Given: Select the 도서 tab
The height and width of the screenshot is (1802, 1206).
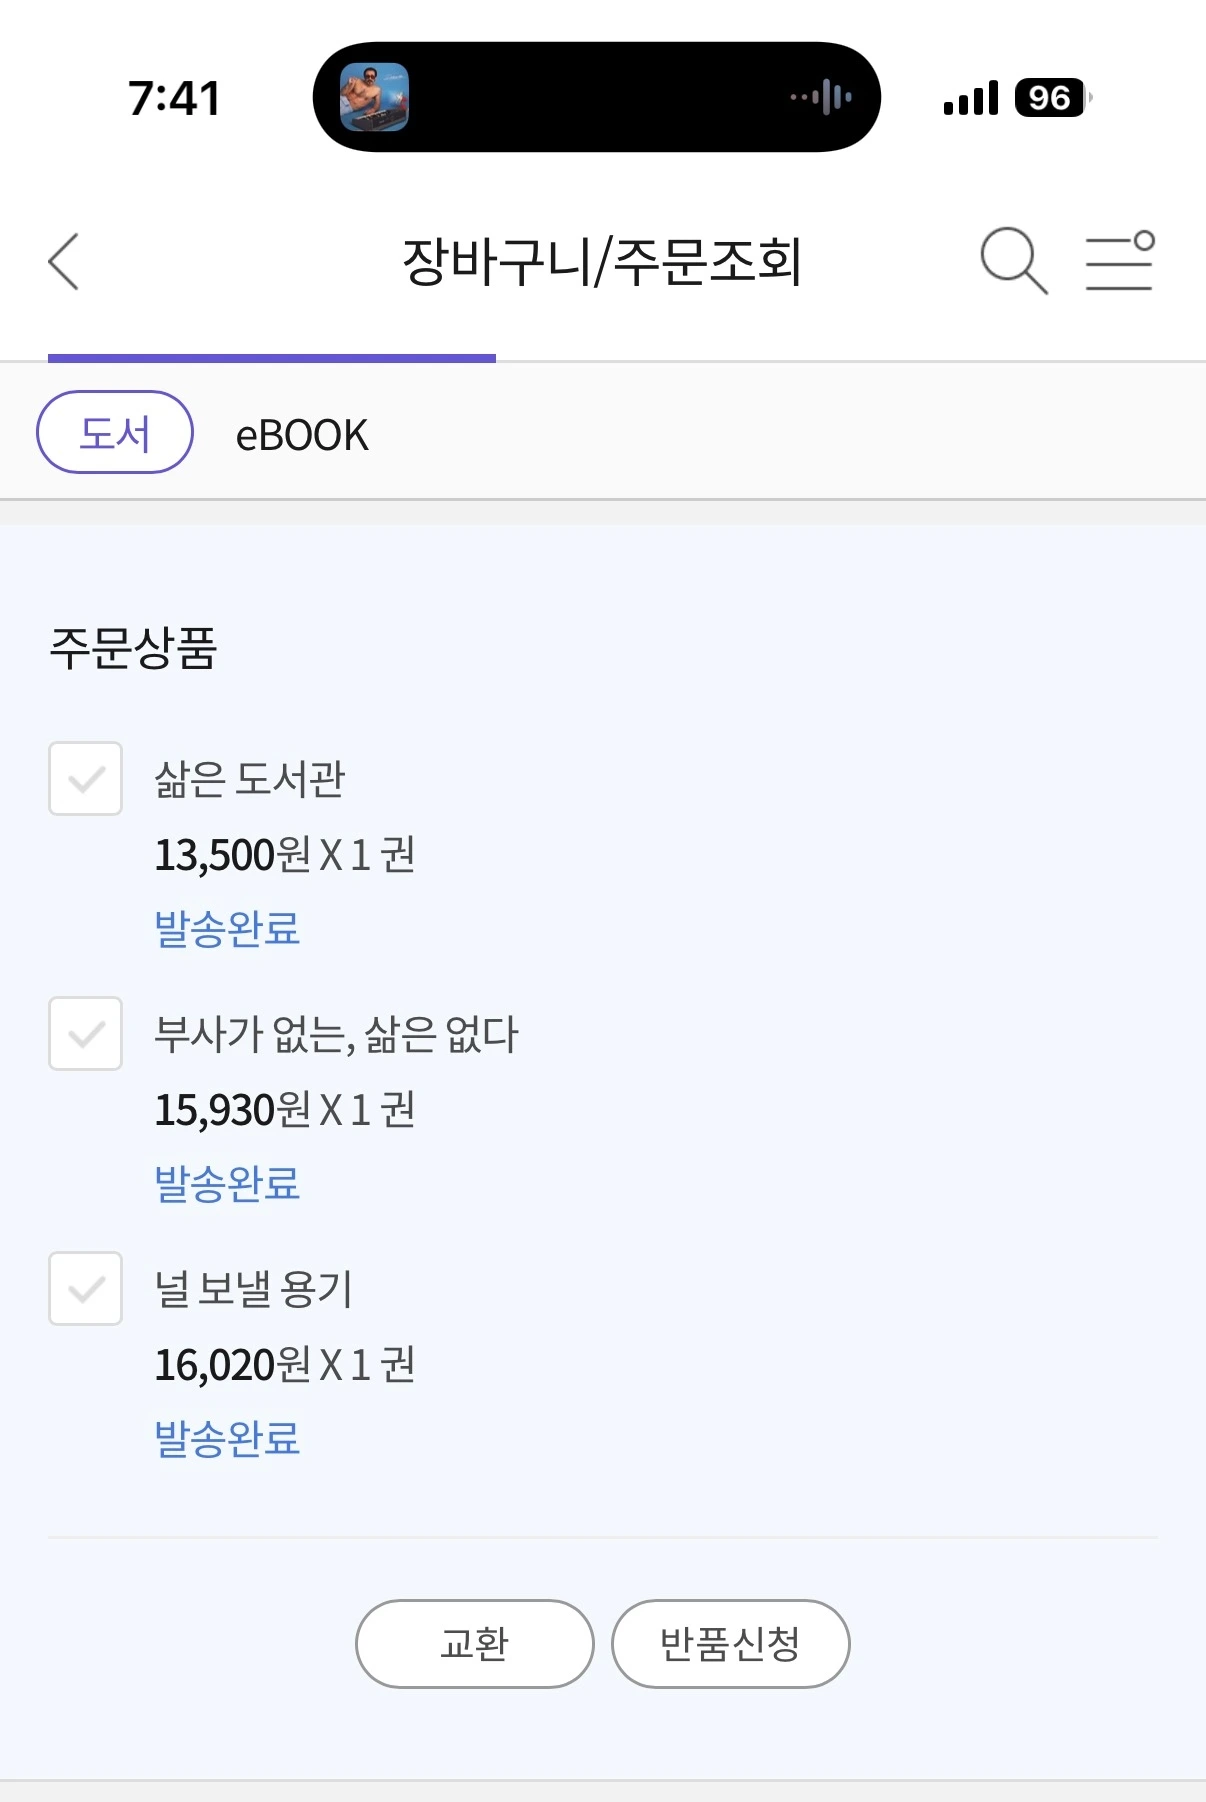Looking at the screenshot, I should coord(115,432).
